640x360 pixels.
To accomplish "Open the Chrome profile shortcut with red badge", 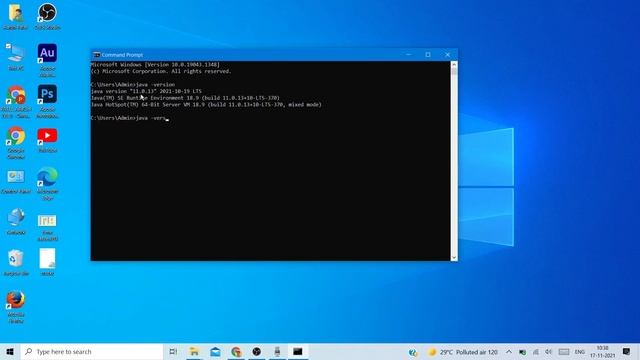I will tap(16, 101).
